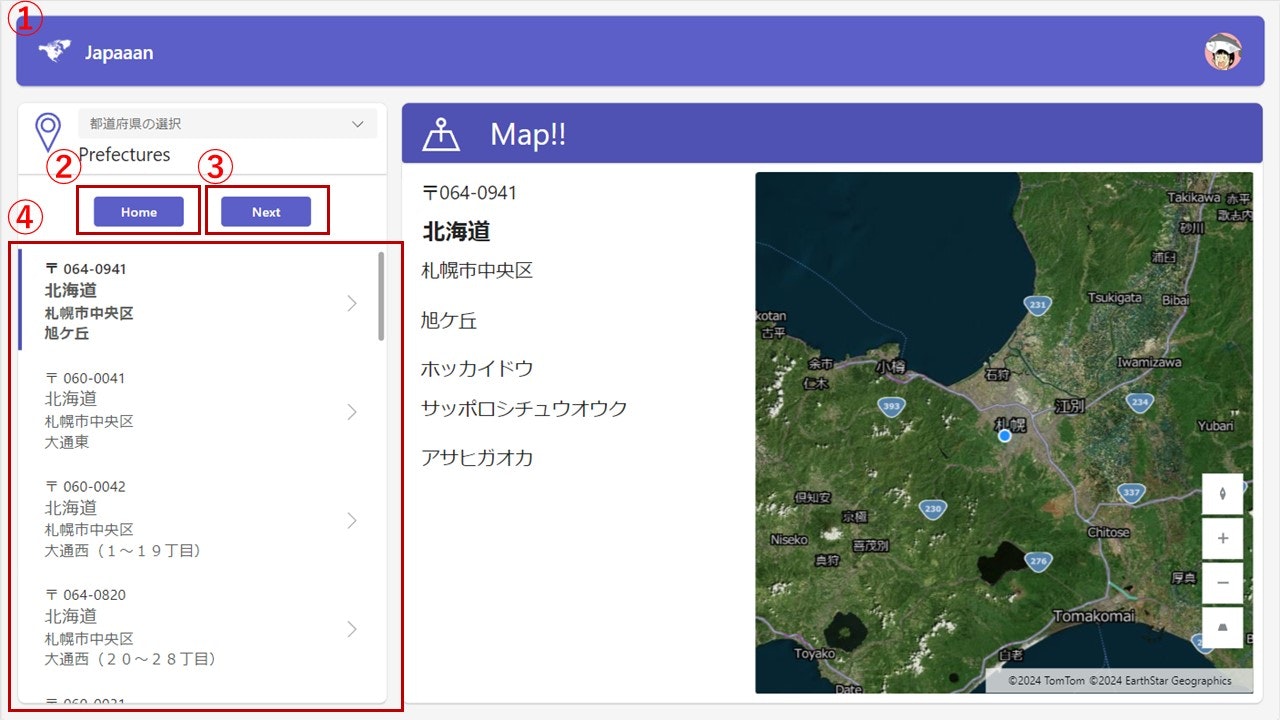Click route 231 shield on map
Viewport: 1280px width, 720px height.
pyautogui.click(x=1038, y=305)
